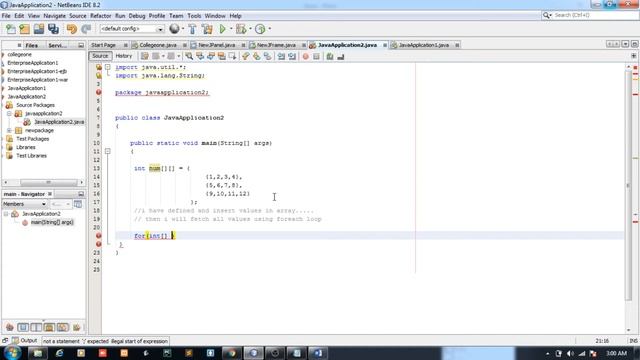Click the Build Project hammer icon
The image size is (640, 360).
(x=192, y=29)
